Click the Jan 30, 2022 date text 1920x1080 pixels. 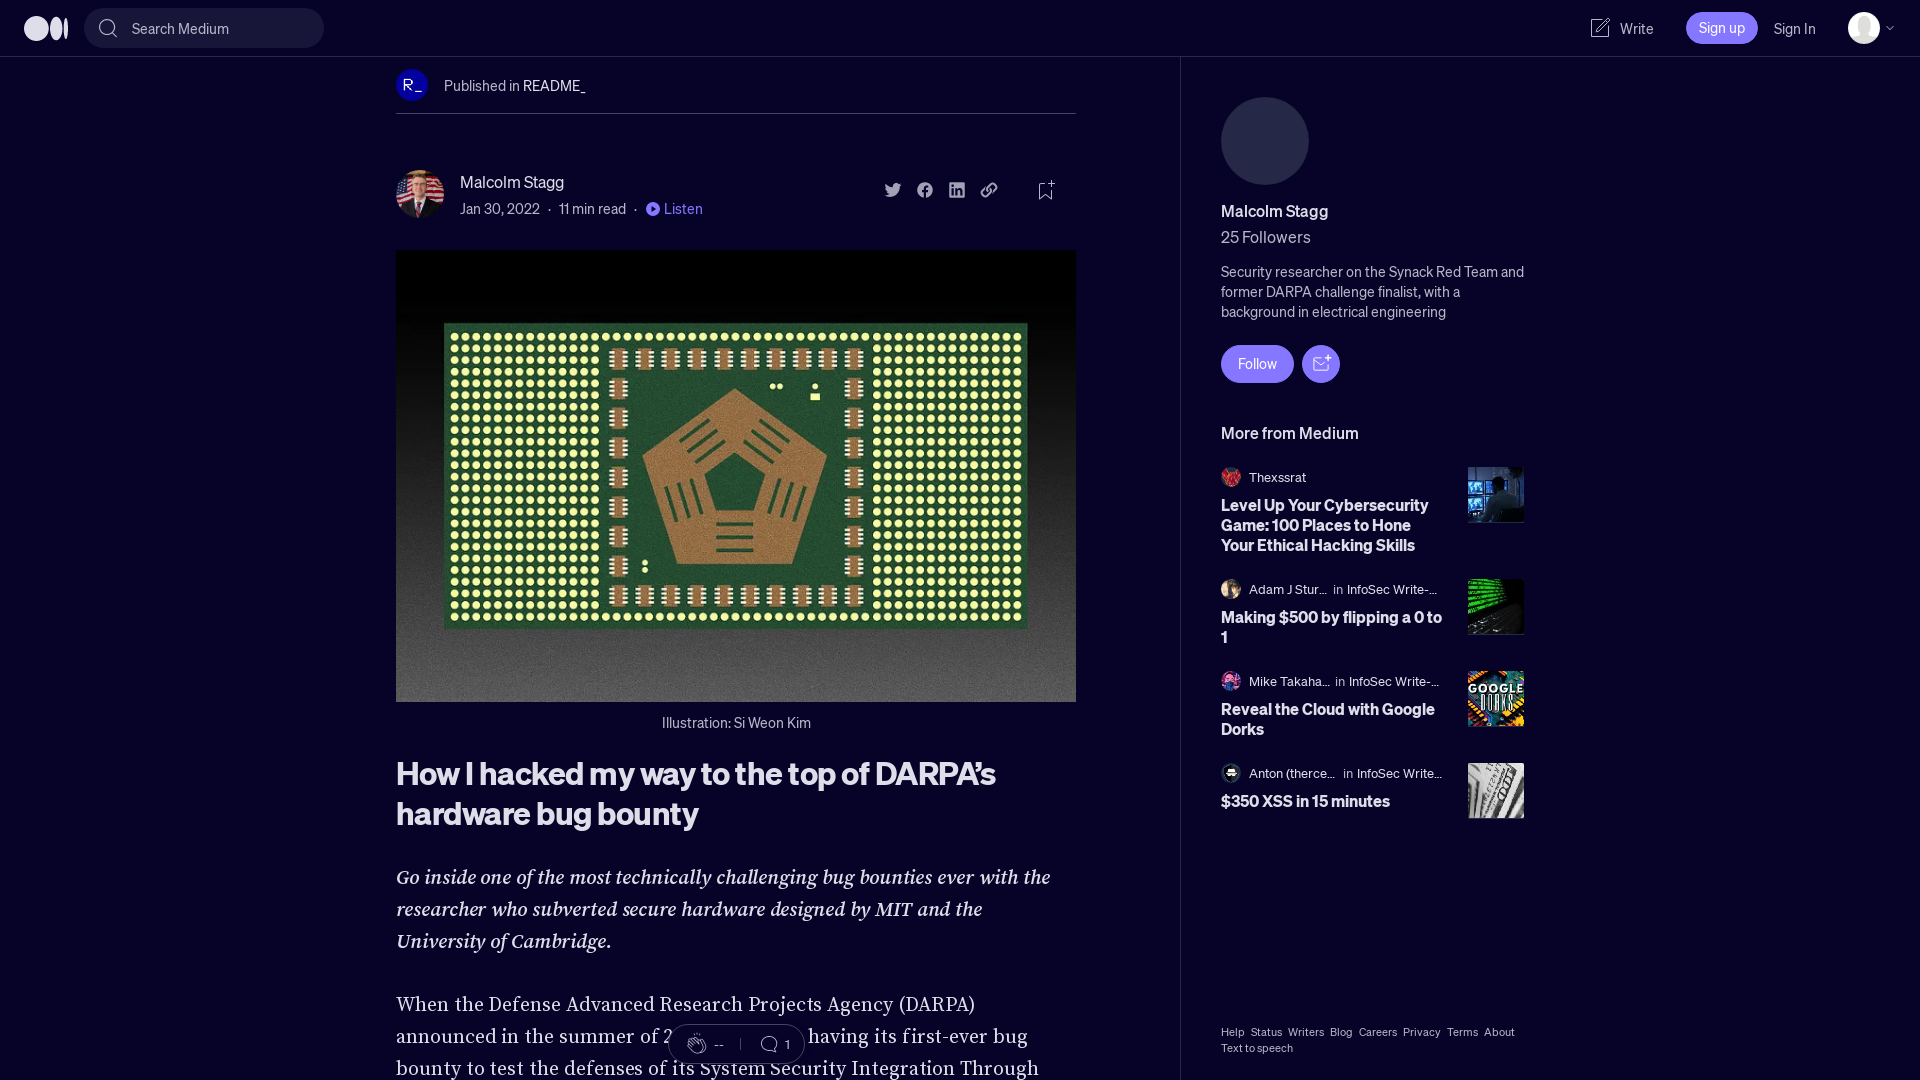coord(500,209)
